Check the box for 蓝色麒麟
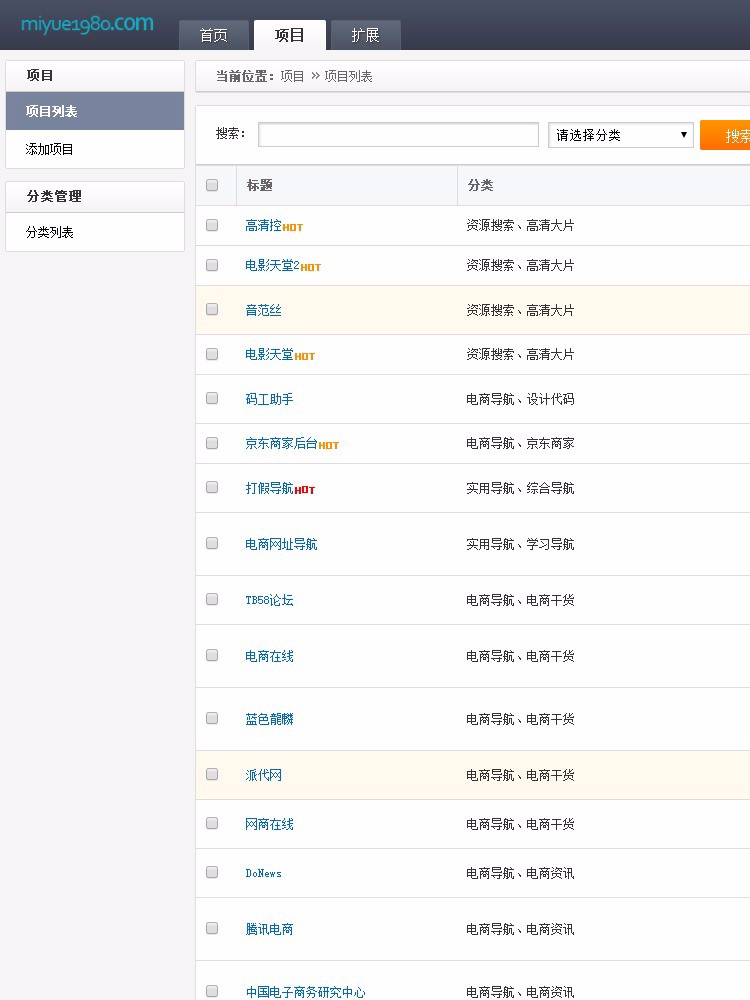Image resolution: width=750 pixels, height=1000 pixels. click(x=212, y=719)
